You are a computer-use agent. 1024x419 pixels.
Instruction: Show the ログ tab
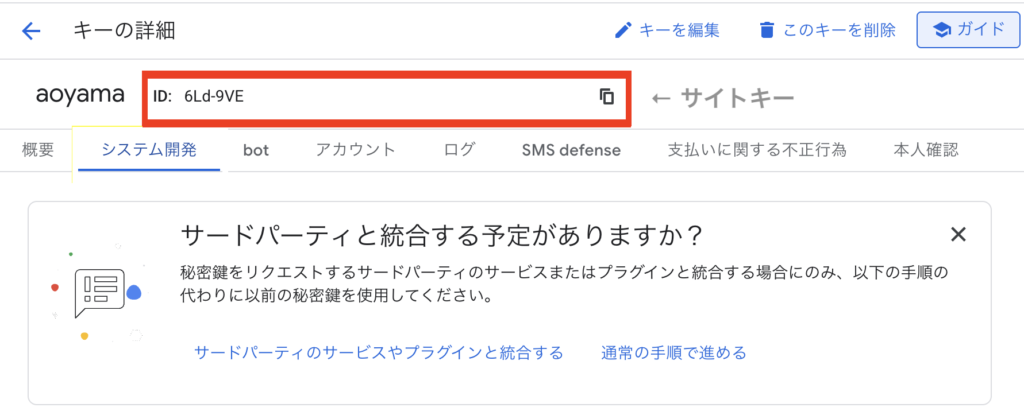pyautogui.click(x=459, y=150)
